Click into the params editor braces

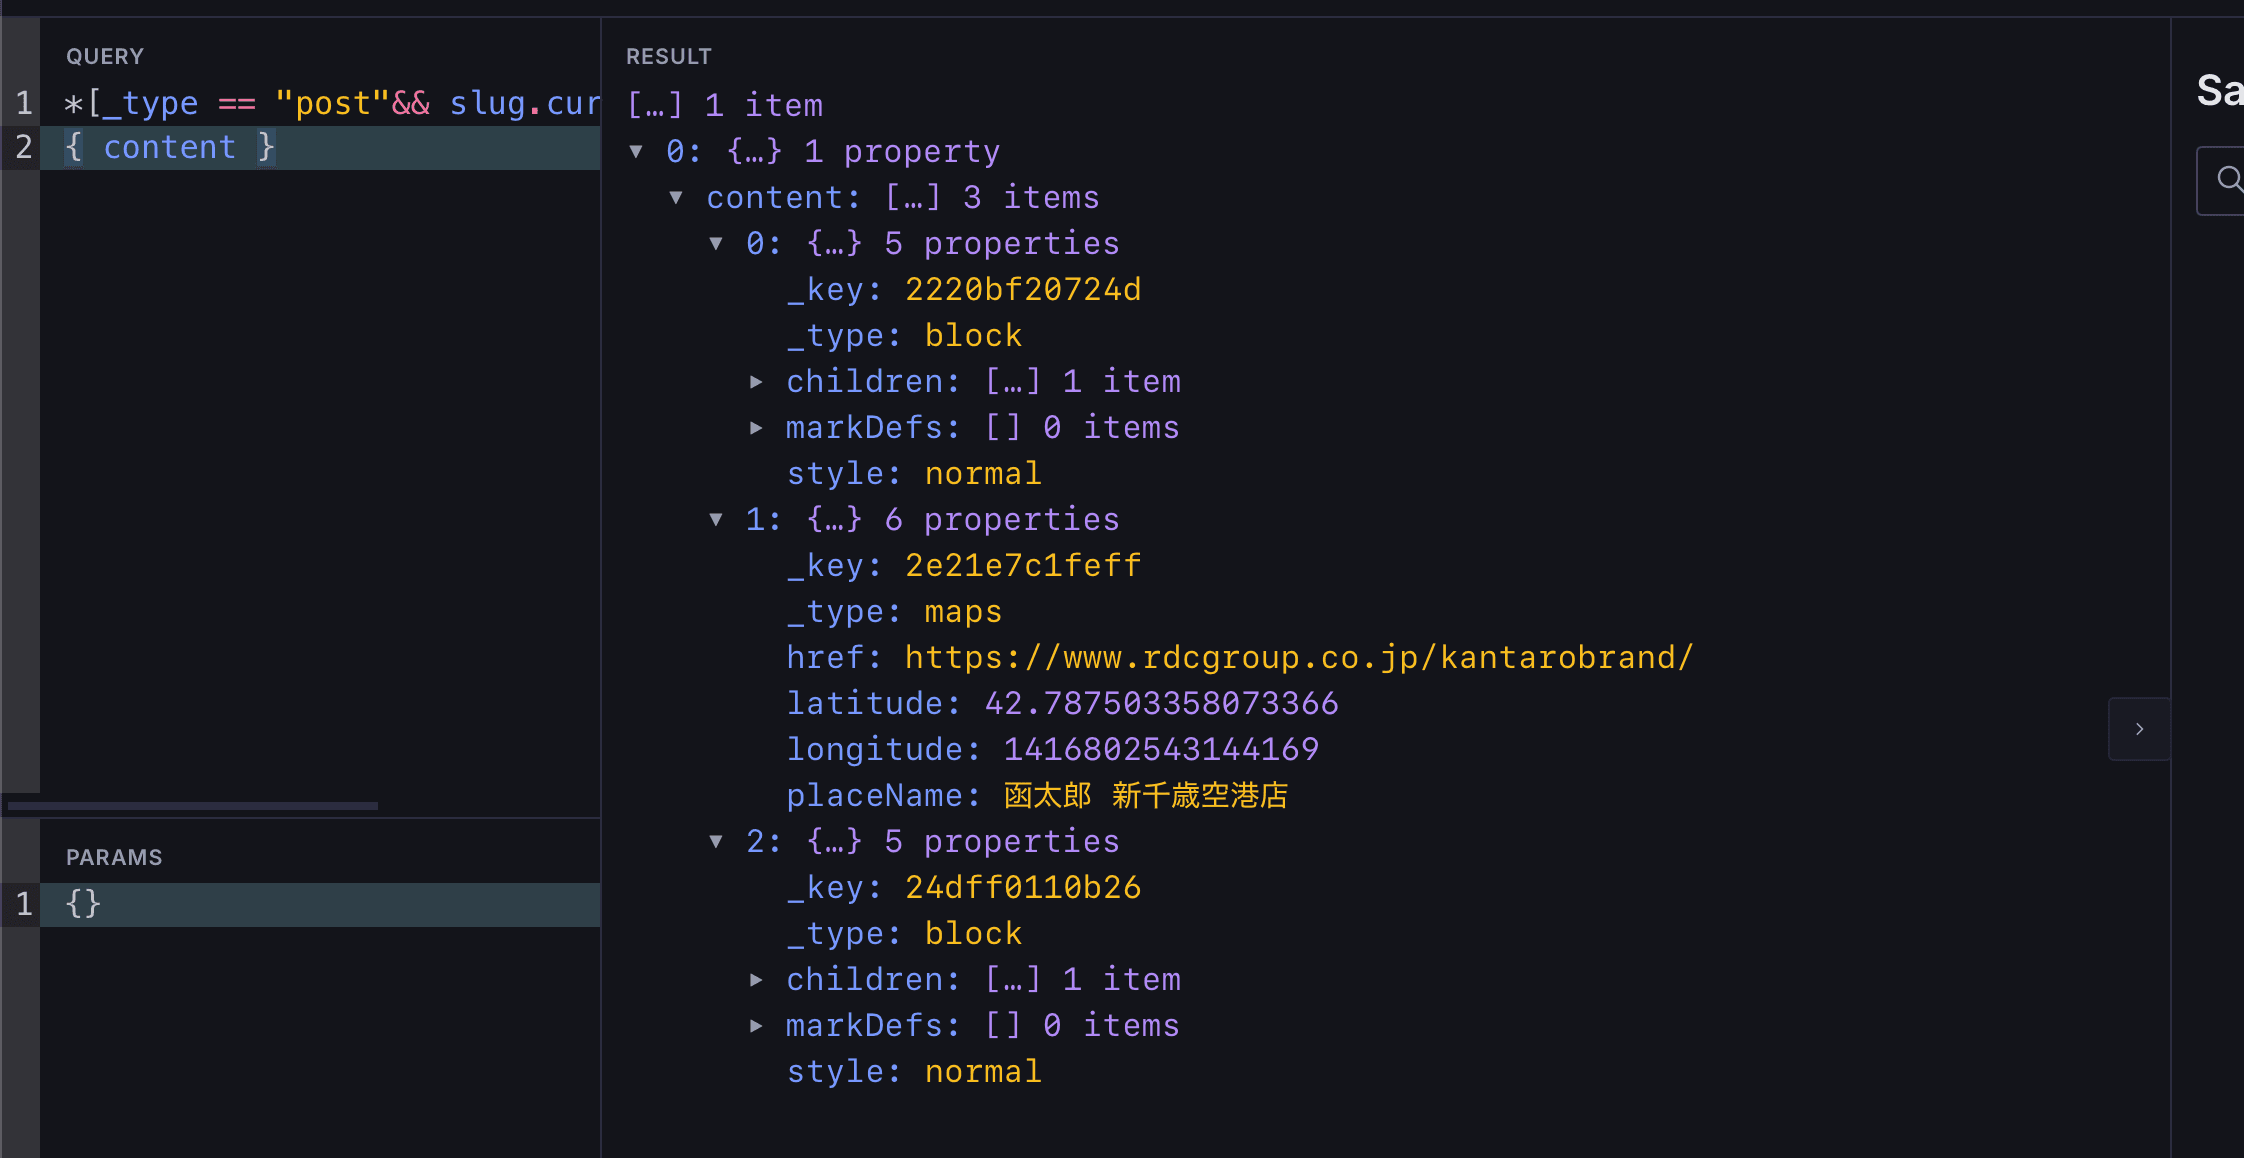point(83,904)
